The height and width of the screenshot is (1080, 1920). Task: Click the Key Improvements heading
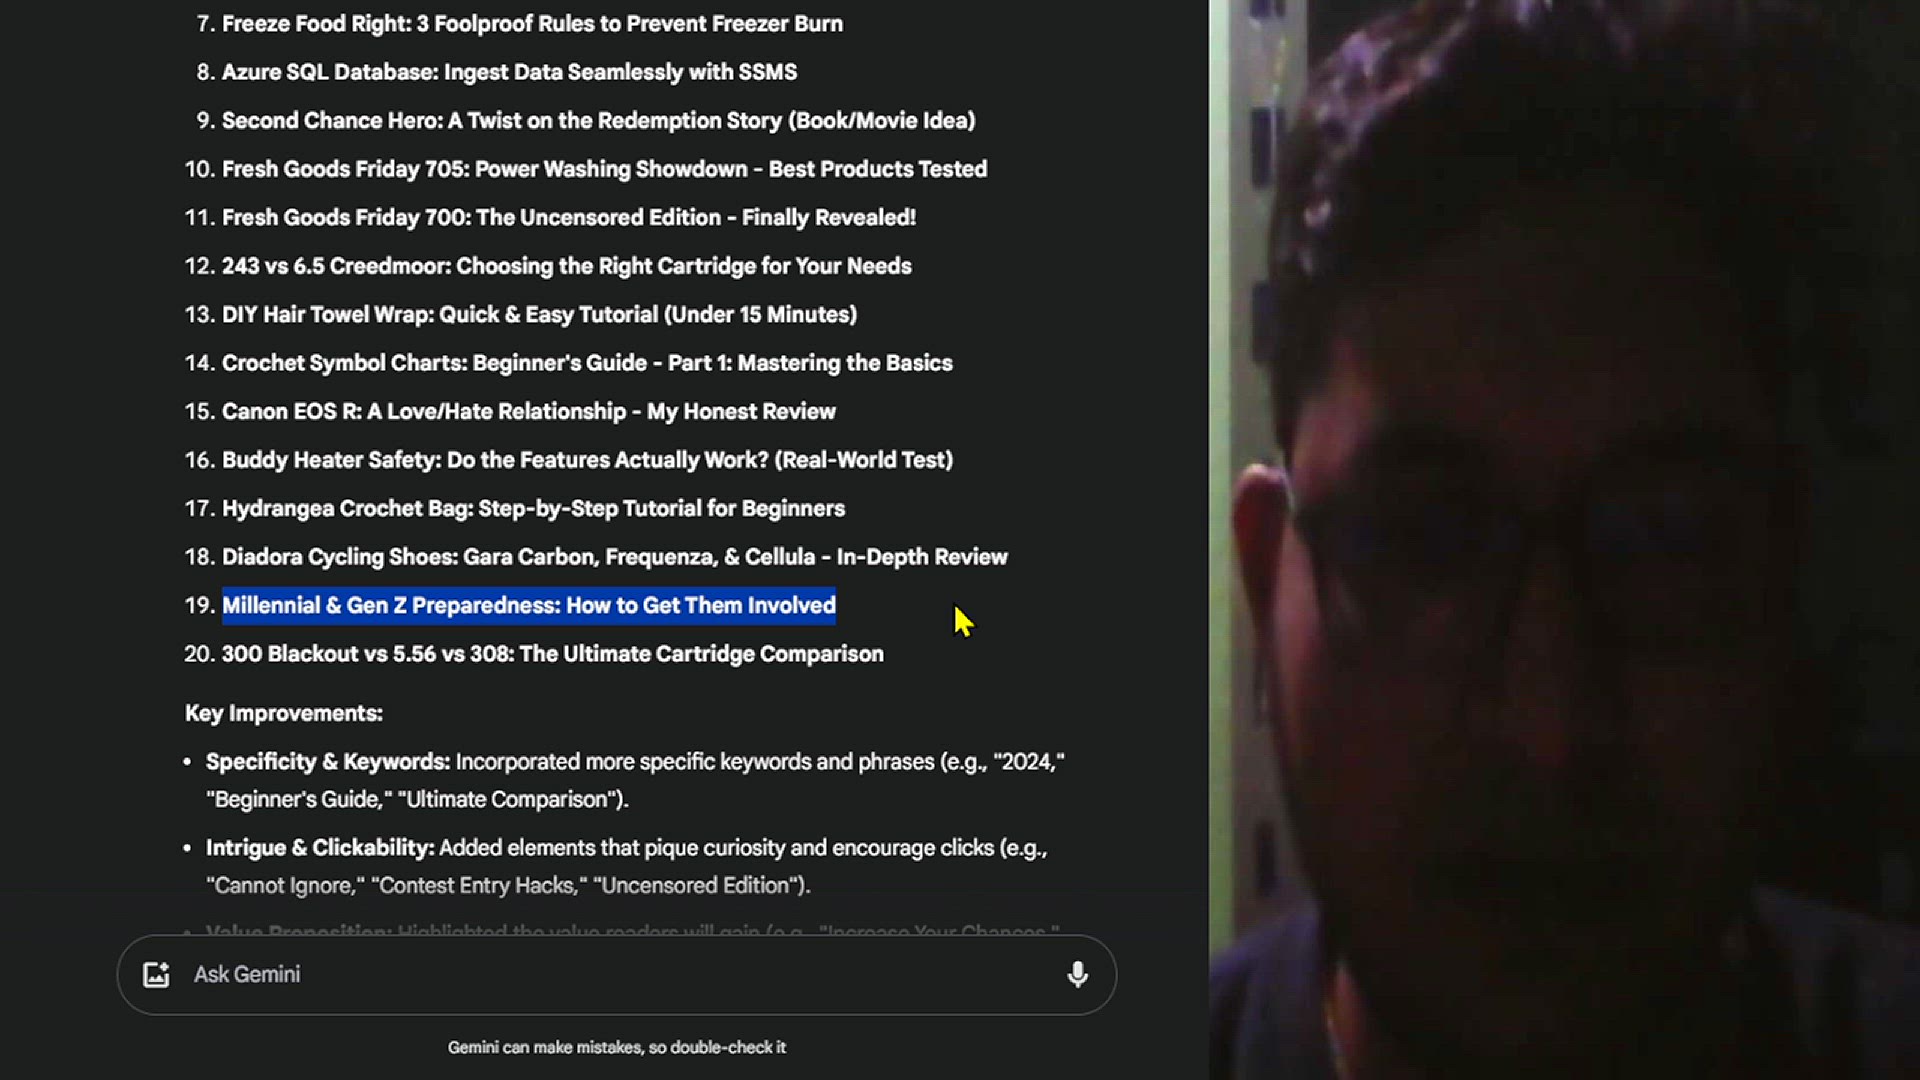(x=284, y=713)
